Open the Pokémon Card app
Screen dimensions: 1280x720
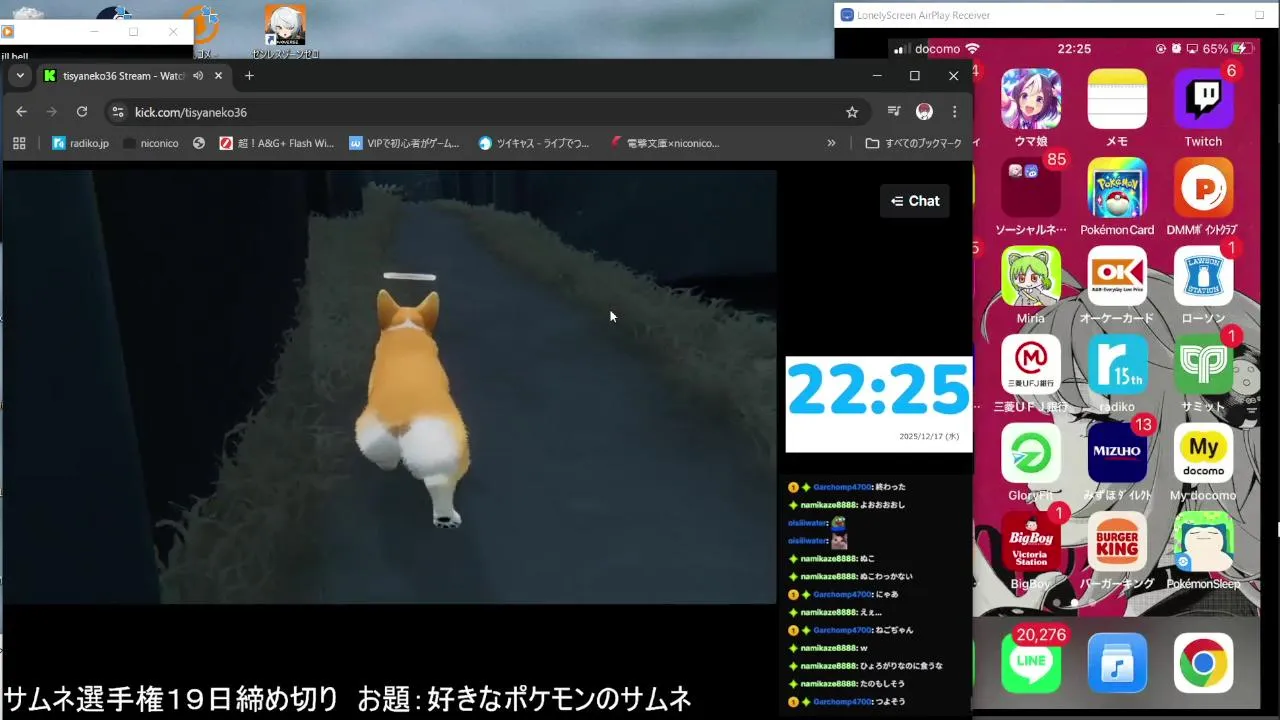pos(1117,186)
